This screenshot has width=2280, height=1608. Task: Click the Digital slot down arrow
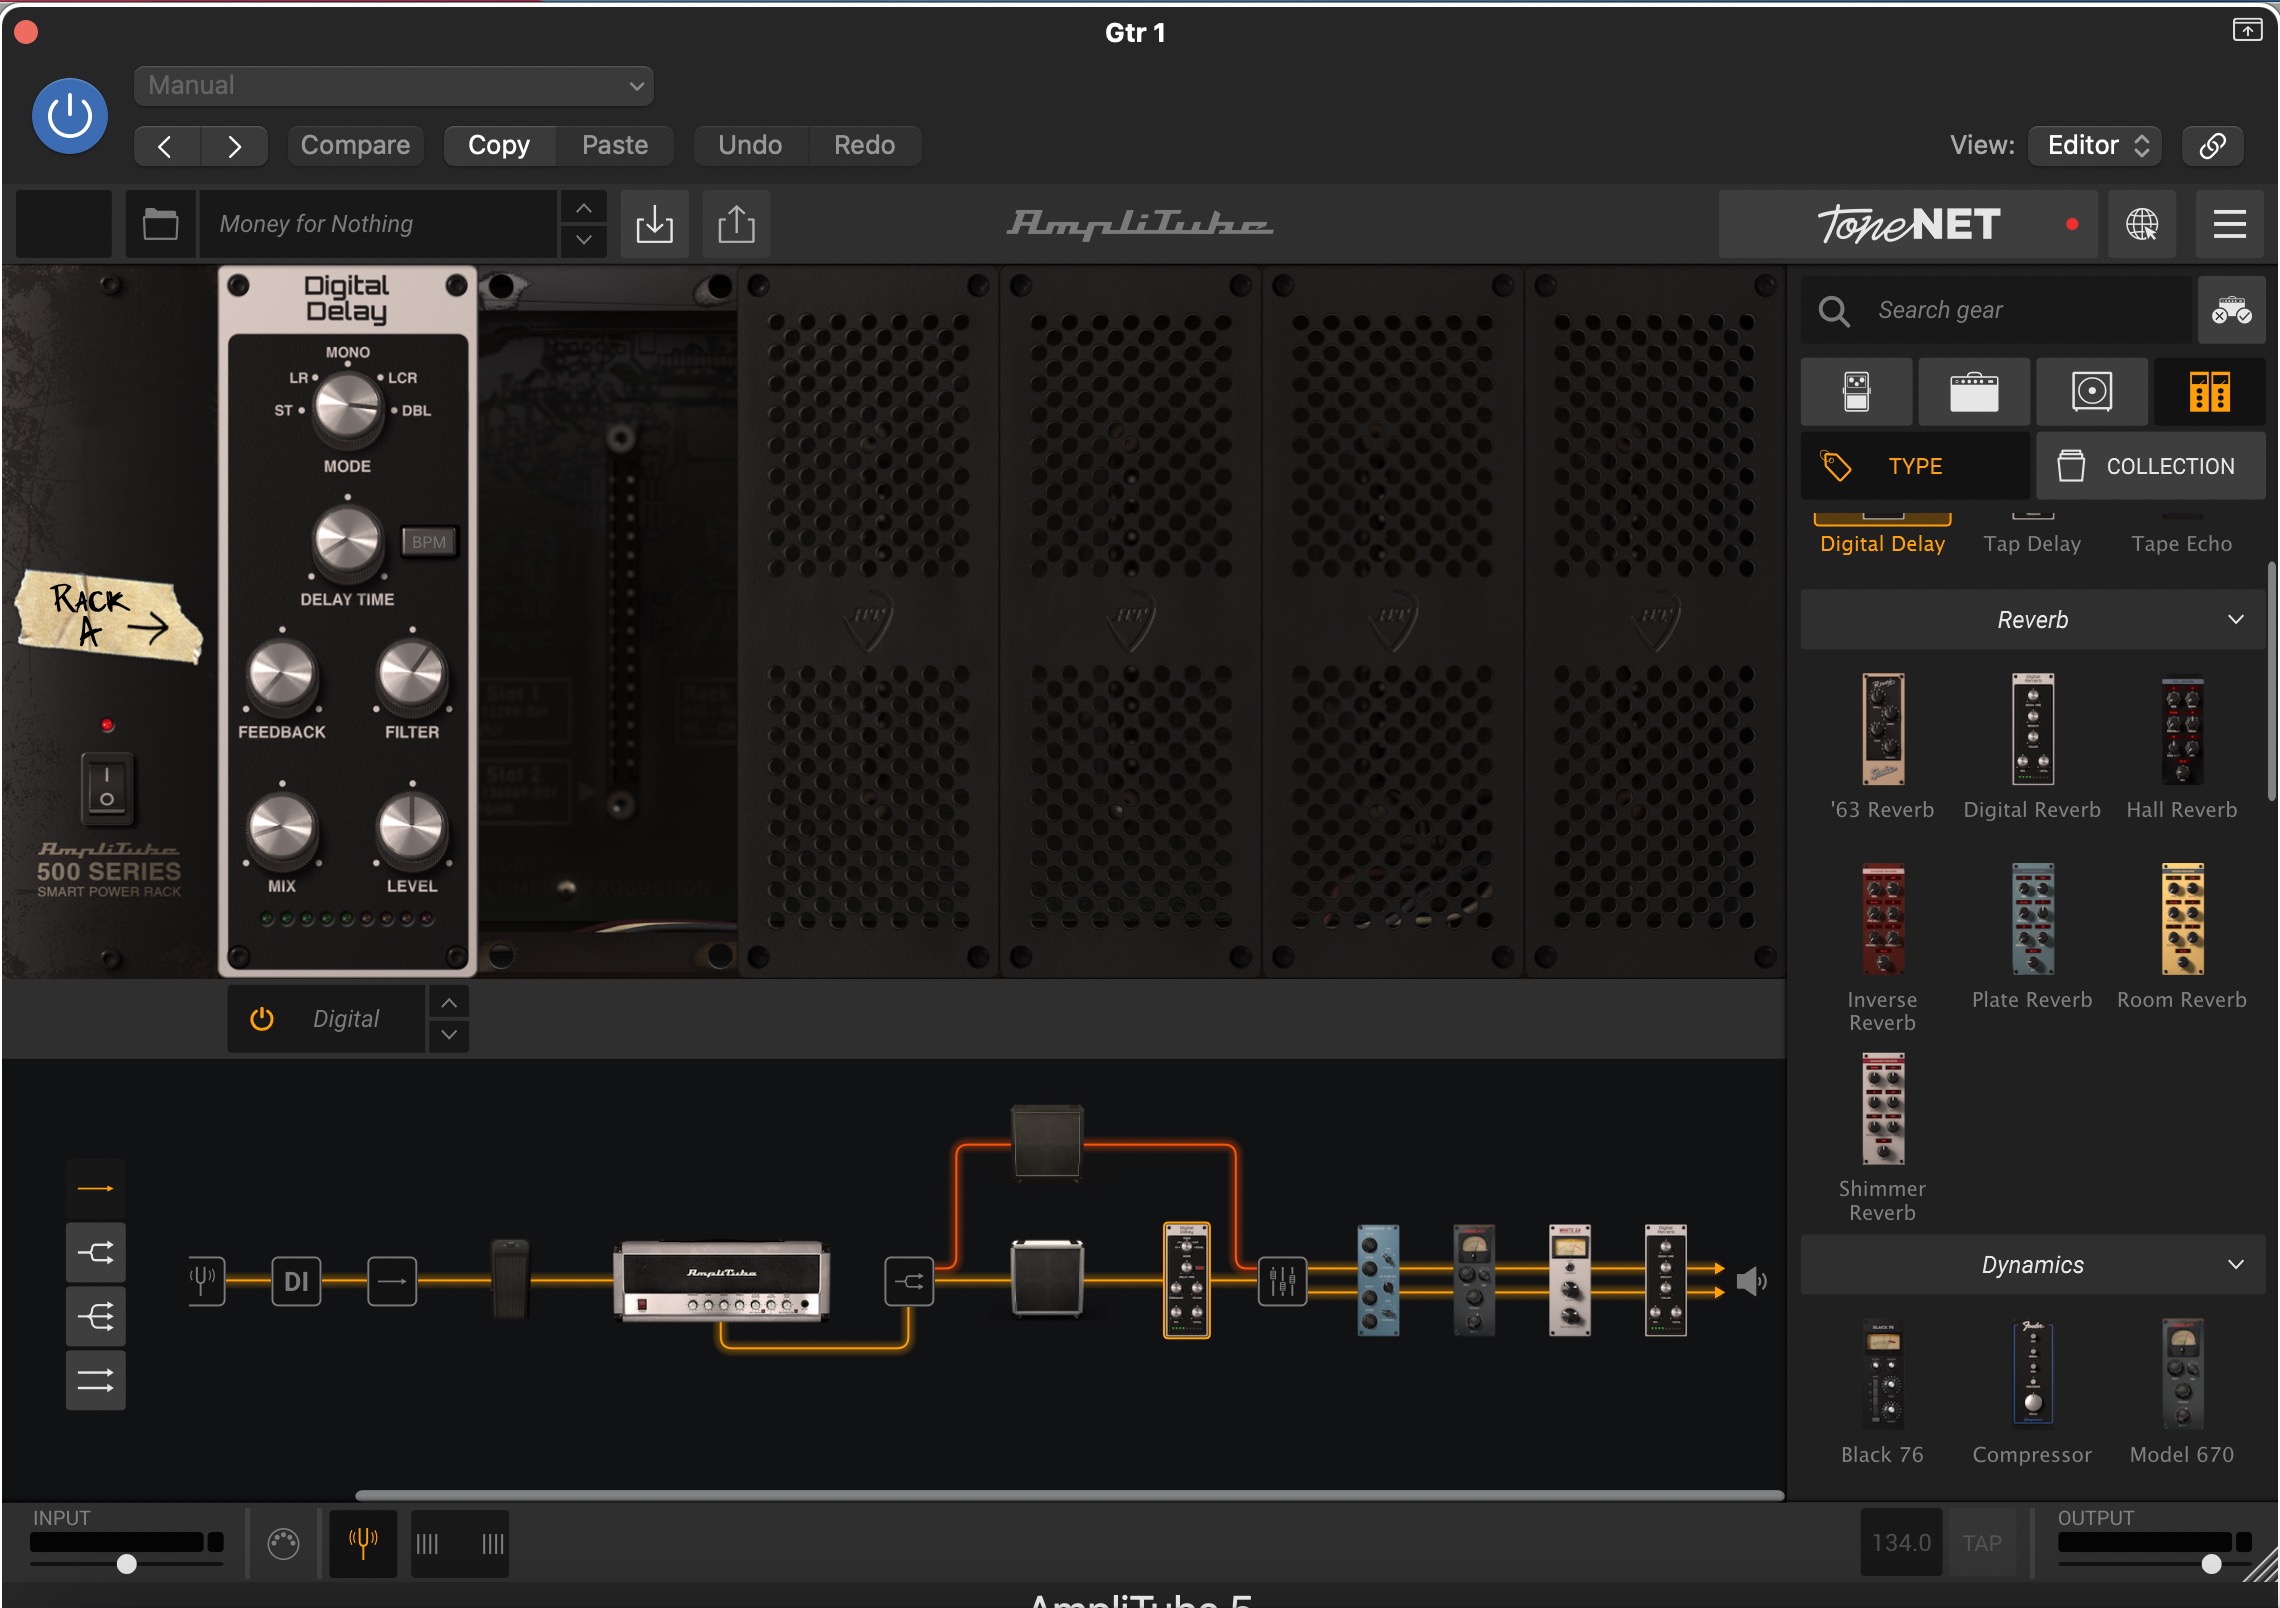click(x=450, y=1035)
